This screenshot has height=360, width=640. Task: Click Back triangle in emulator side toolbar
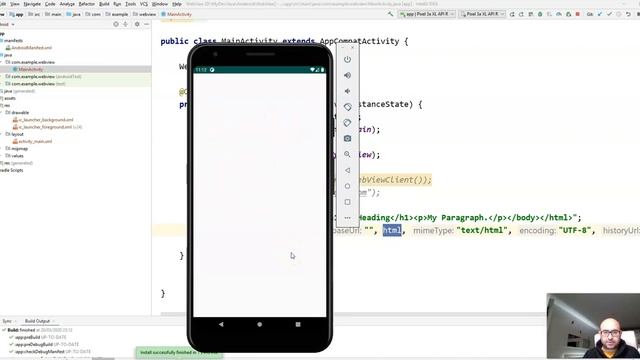point(347,170)
